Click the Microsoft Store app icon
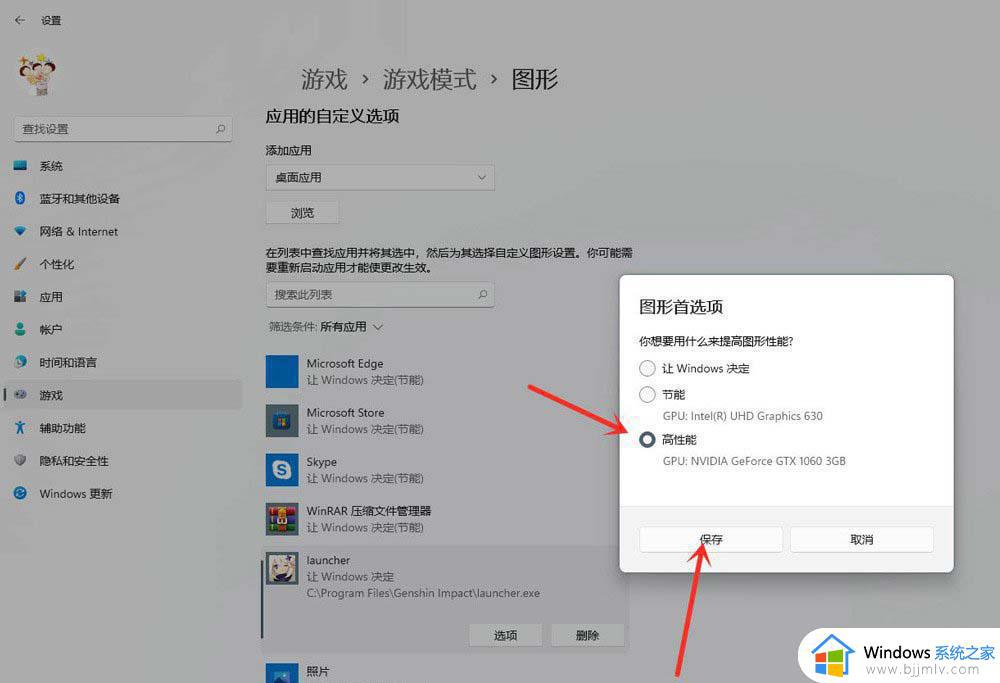Image resolution: width=1000 pixels, height=683 pixels. click(x=282, y=421)
